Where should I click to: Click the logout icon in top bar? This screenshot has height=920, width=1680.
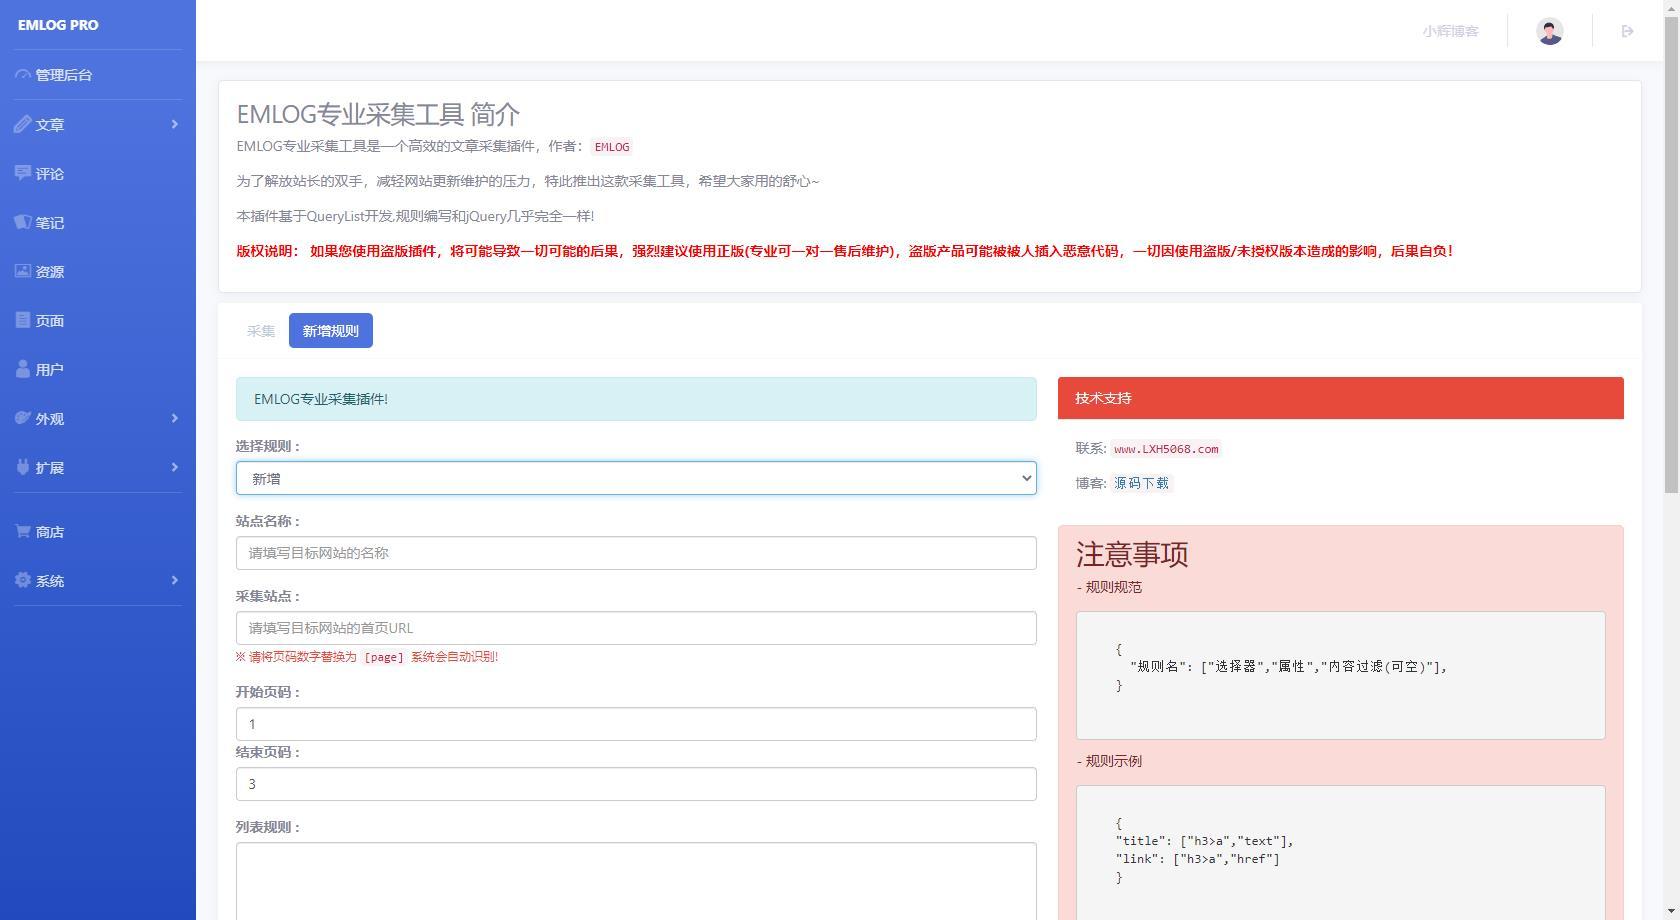point(1627,31)
